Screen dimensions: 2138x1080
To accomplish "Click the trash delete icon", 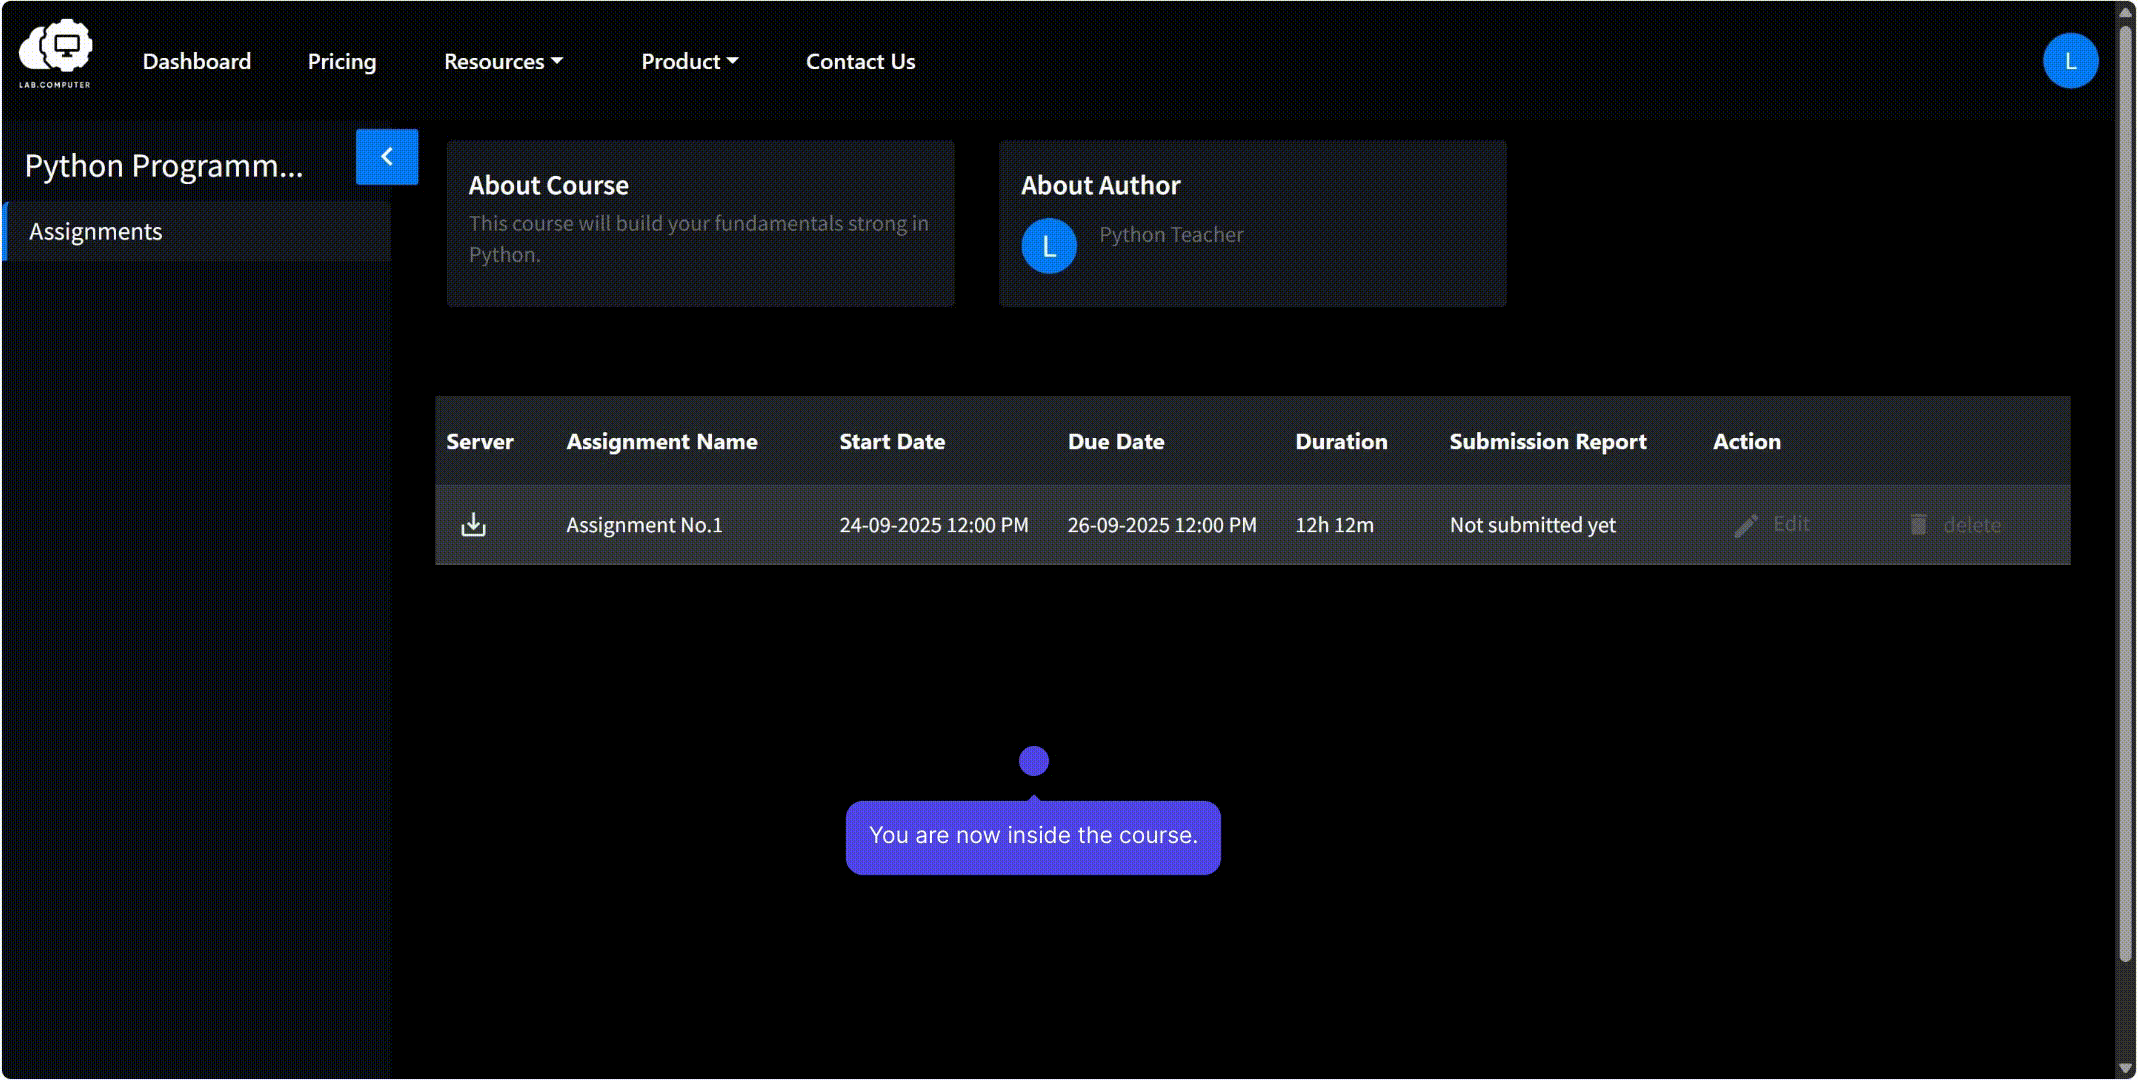I will tap(1918, 525).
